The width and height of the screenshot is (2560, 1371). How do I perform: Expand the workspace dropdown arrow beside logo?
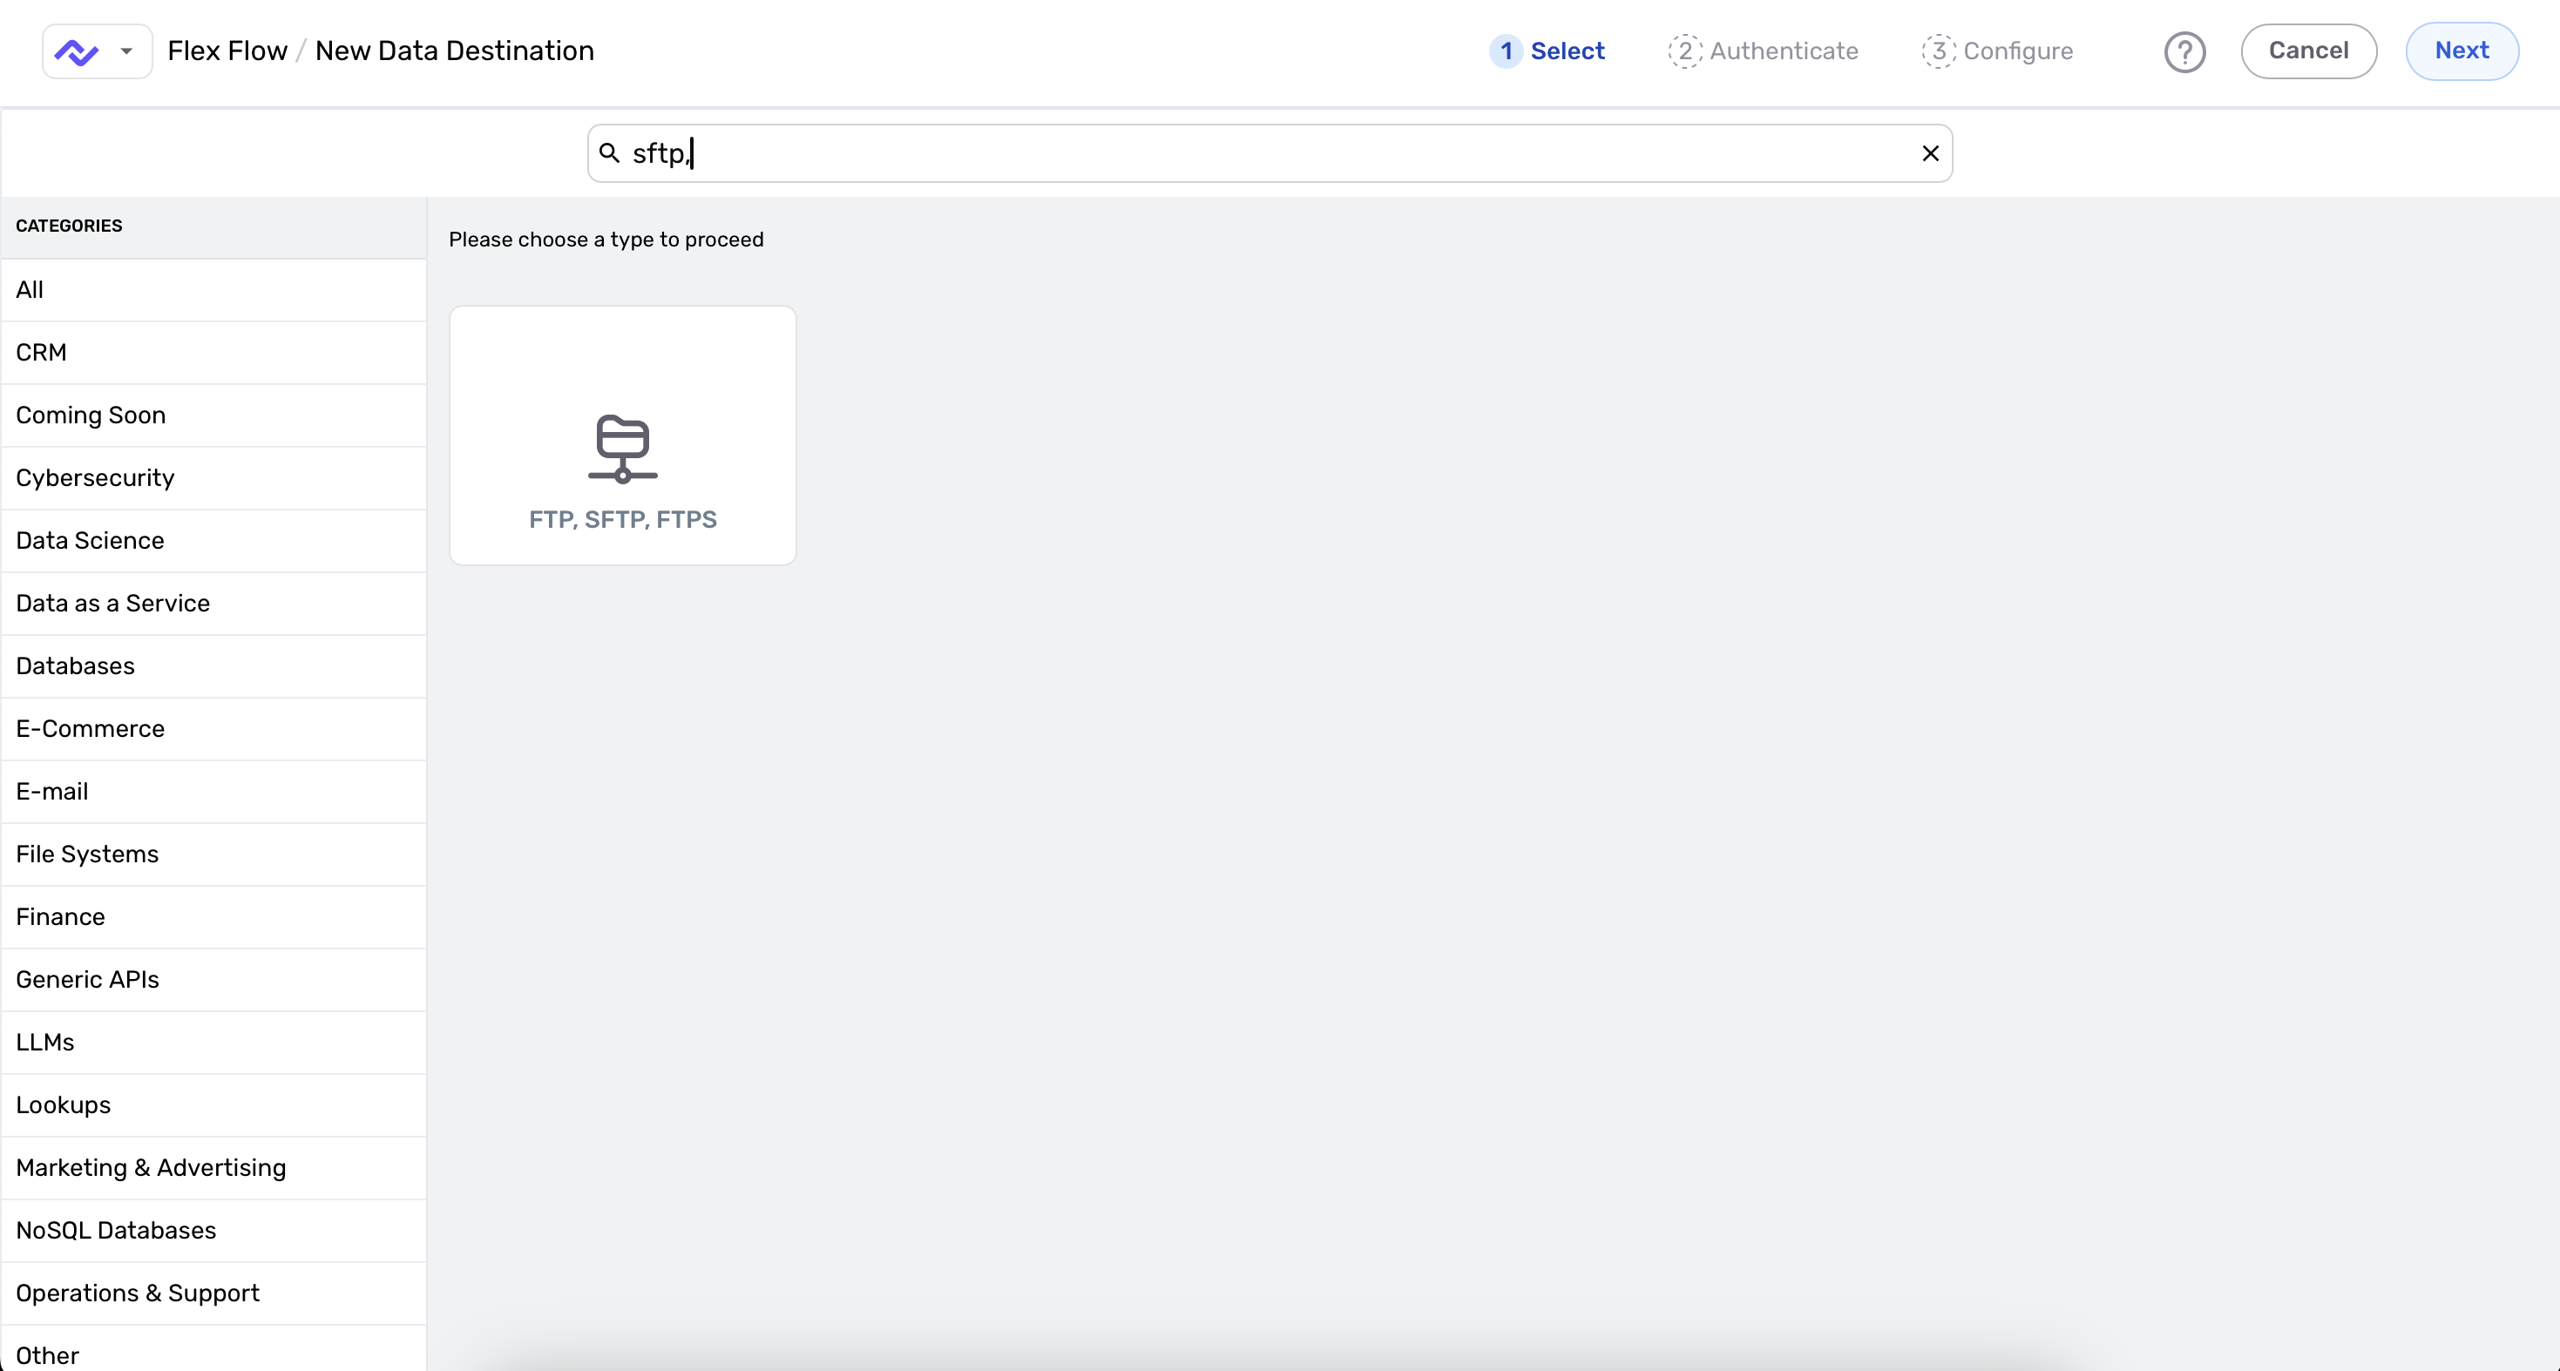126,51
